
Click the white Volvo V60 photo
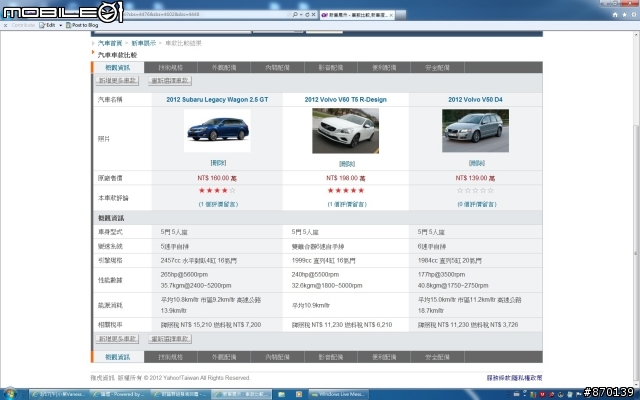[345, 131]
